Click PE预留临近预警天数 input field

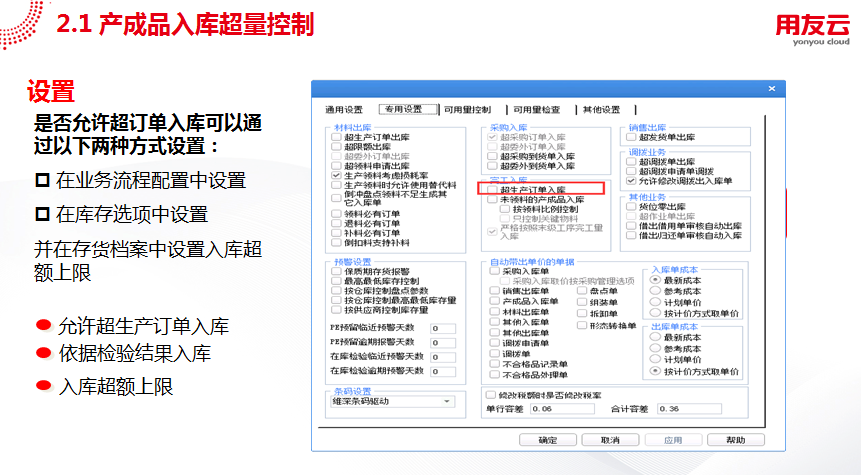pyautogui.click(x=443, y=328)
